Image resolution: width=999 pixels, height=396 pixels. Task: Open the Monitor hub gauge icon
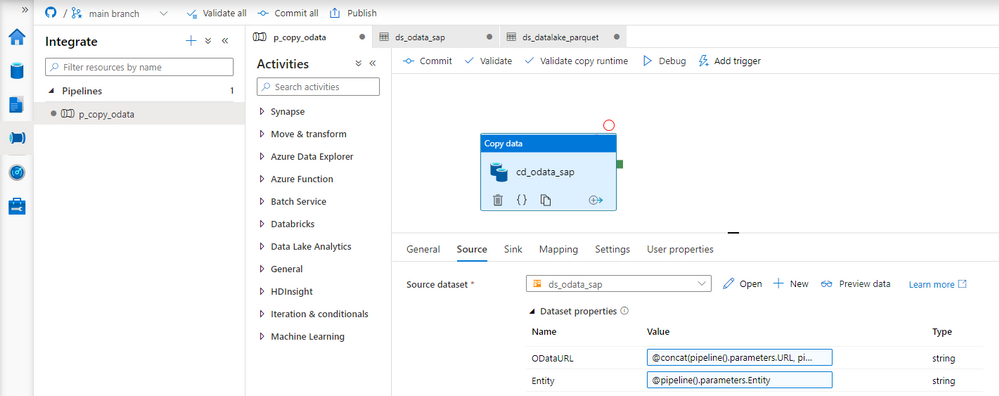(17, 173)
